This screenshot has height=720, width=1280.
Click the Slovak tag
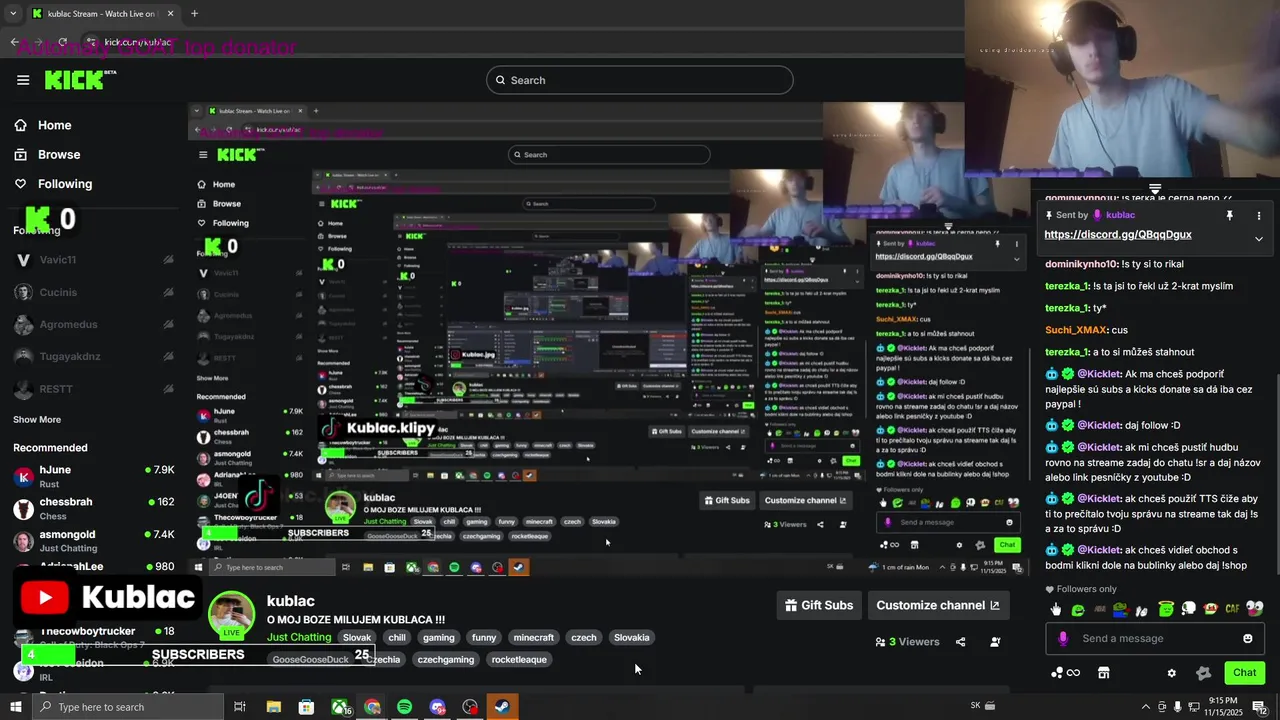(357, 638)
